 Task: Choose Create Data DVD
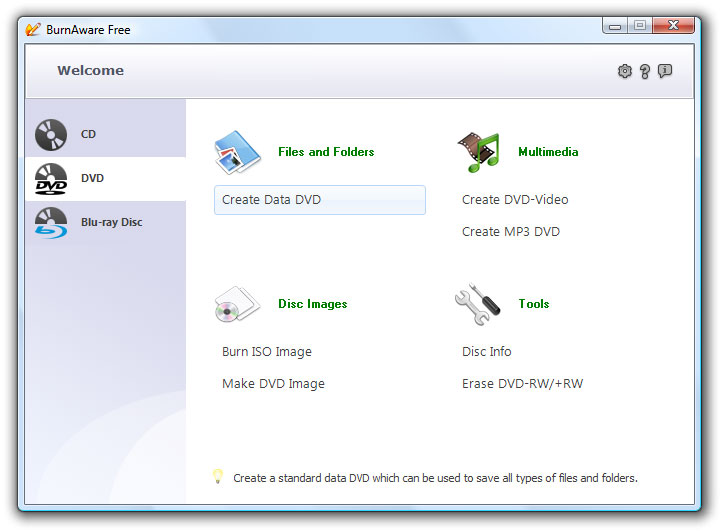(x=320, y=200)
